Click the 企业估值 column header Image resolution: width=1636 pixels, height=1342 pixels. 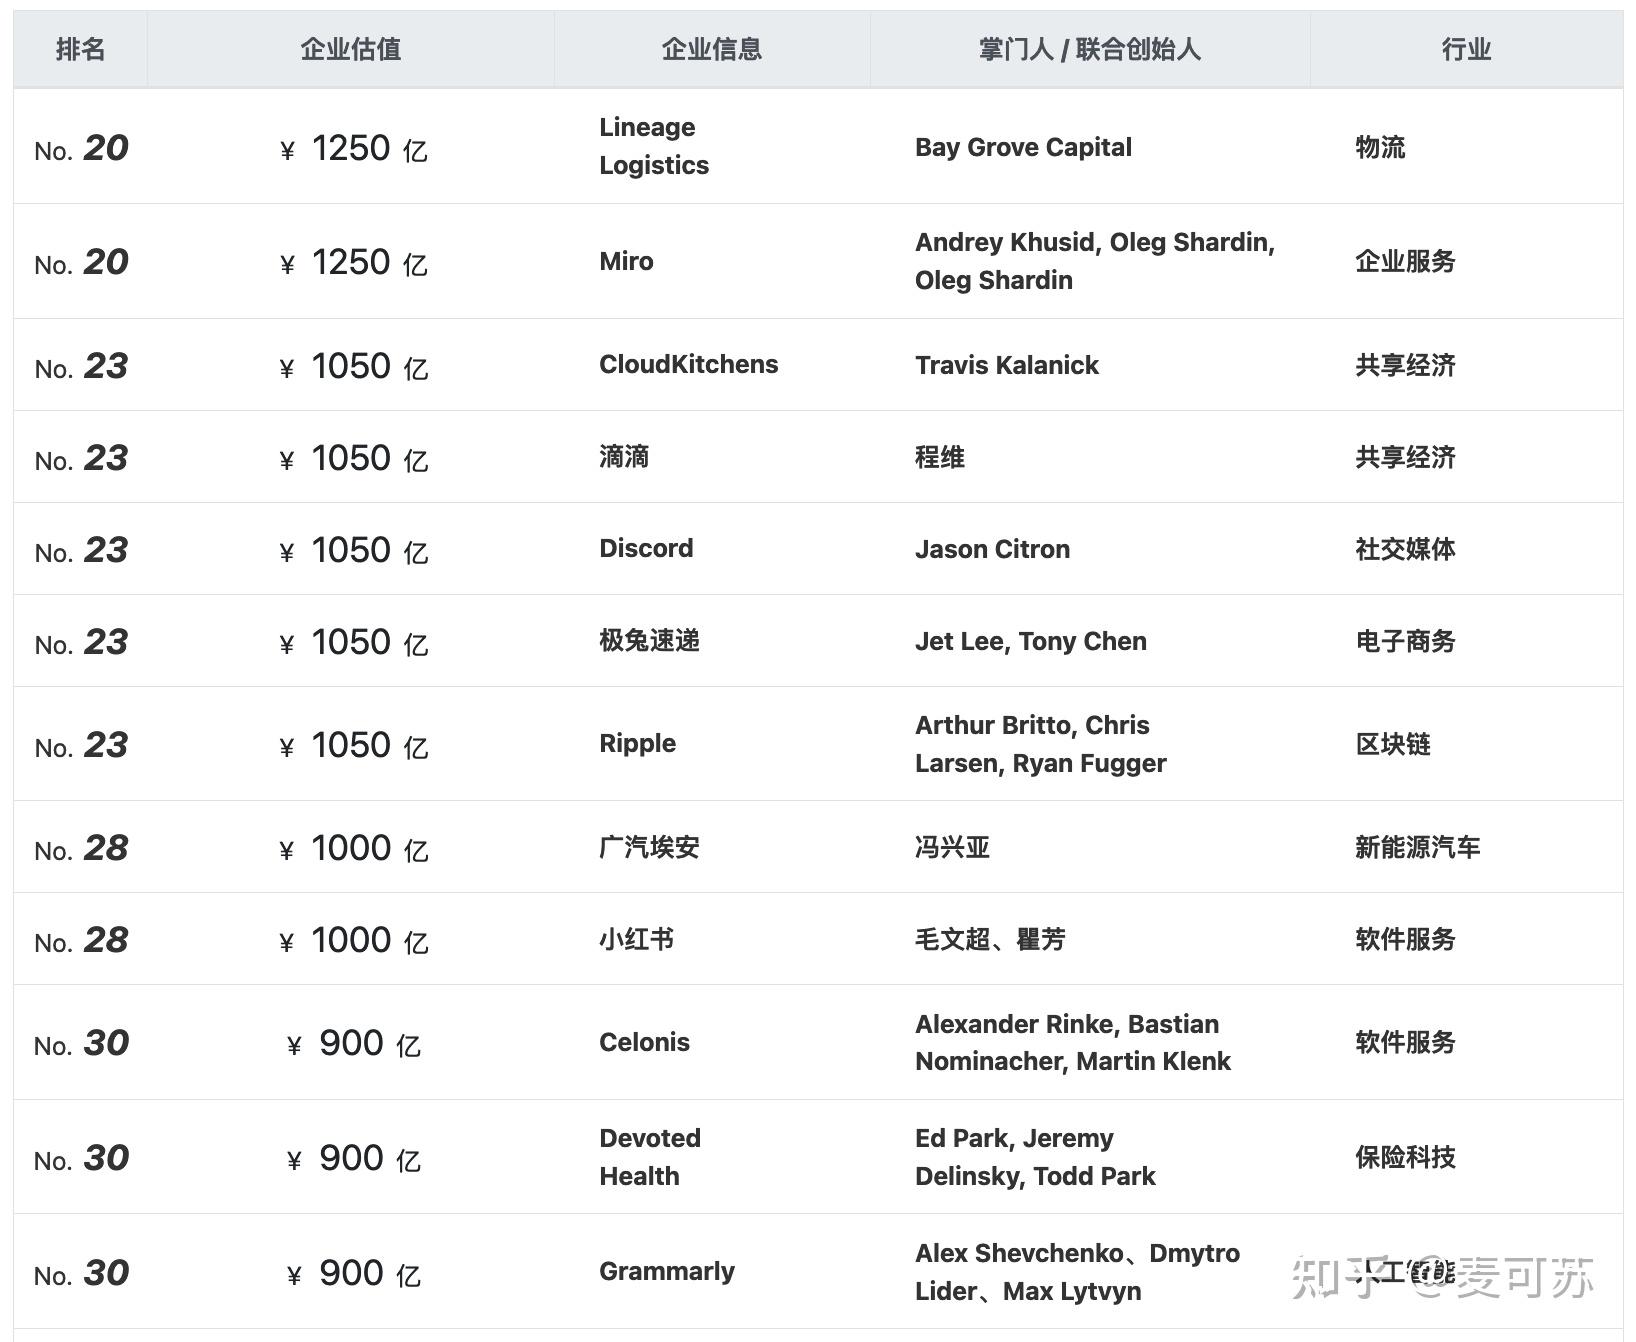pyautogui.click(x=351, y=49)
